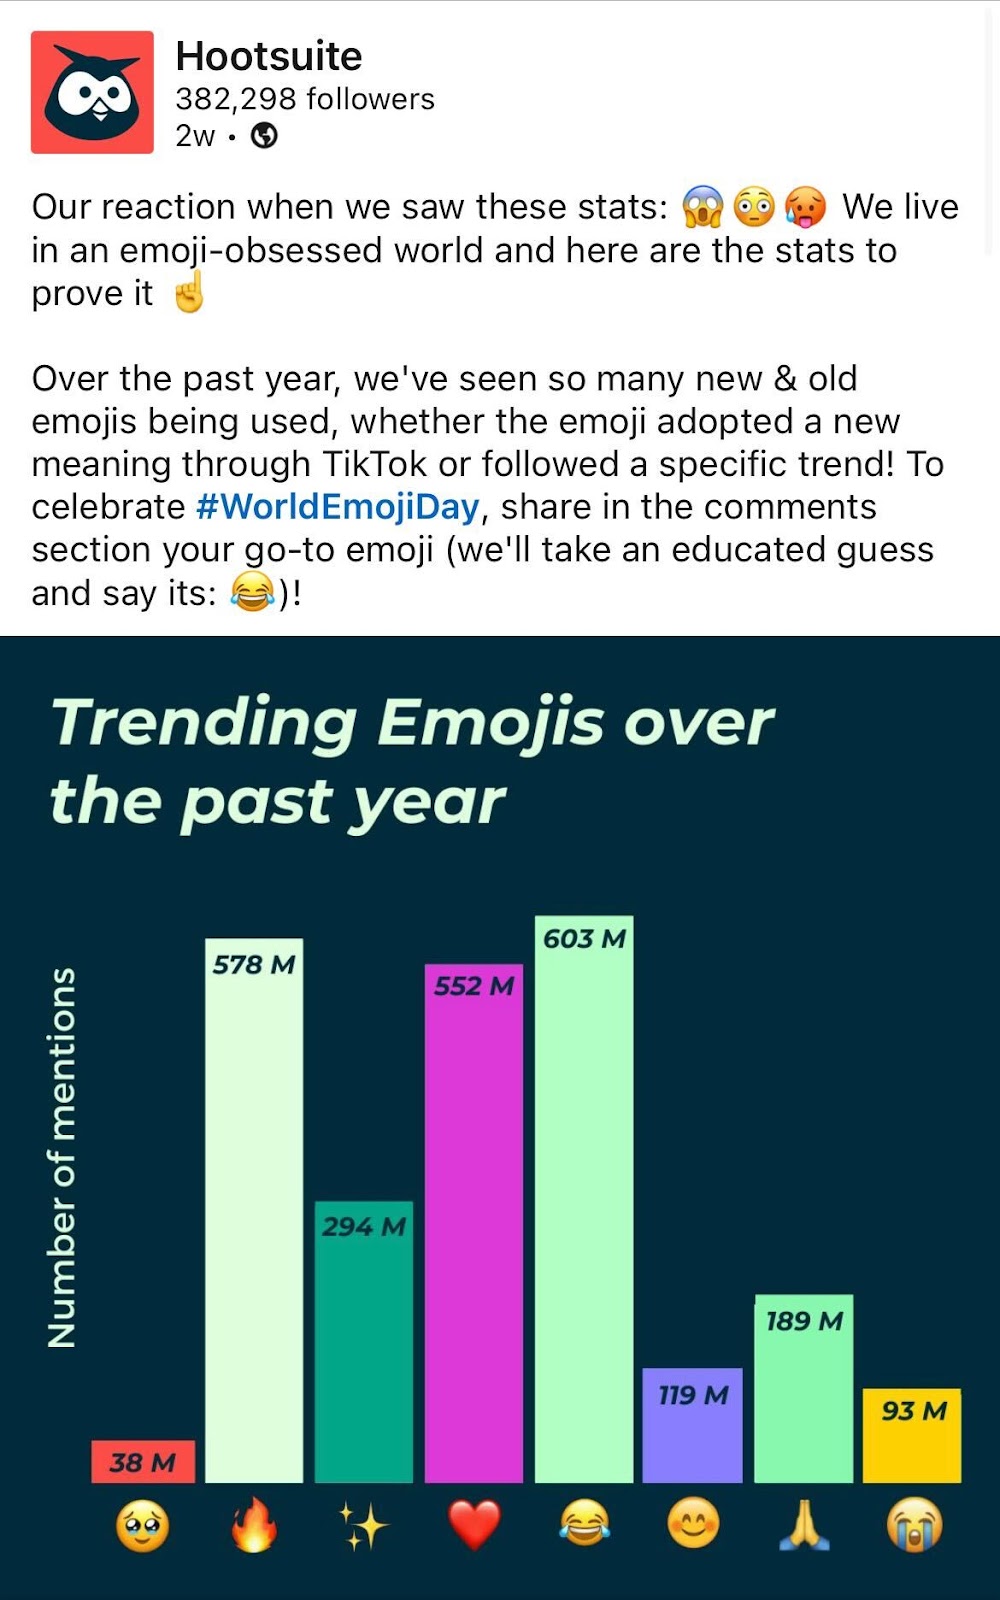Select the pale green 578 M bar

click(x=254, y=1210)
